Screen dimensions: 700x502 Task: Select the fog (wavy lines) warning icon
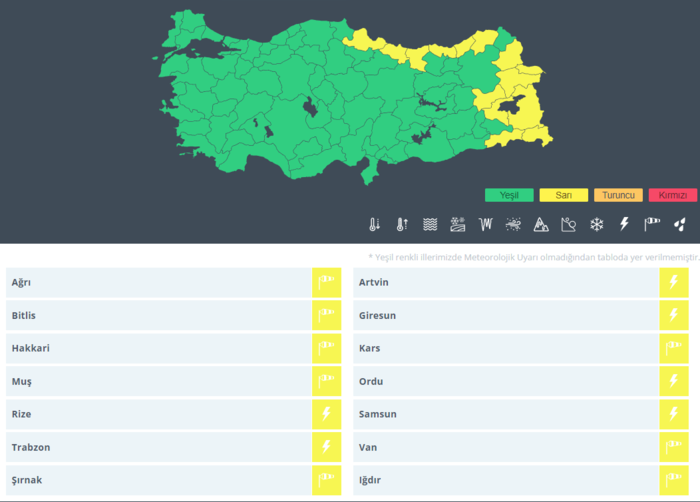[x=430, y=224]
